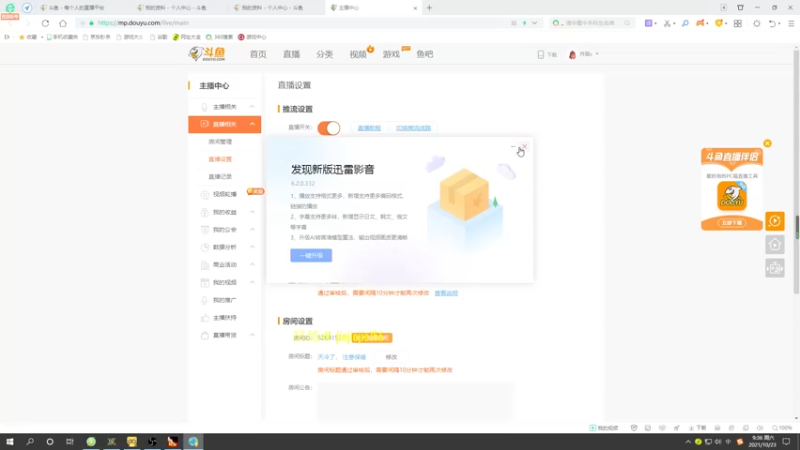800x450 pixels.
Task: Select 房间管理 in the sidebar
Action: coord(220,141)
